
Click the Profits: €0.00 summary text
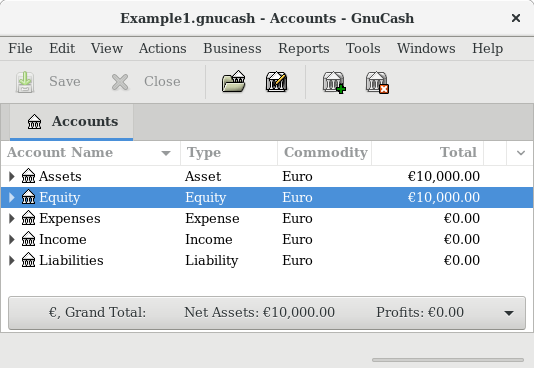pos(420,312)
